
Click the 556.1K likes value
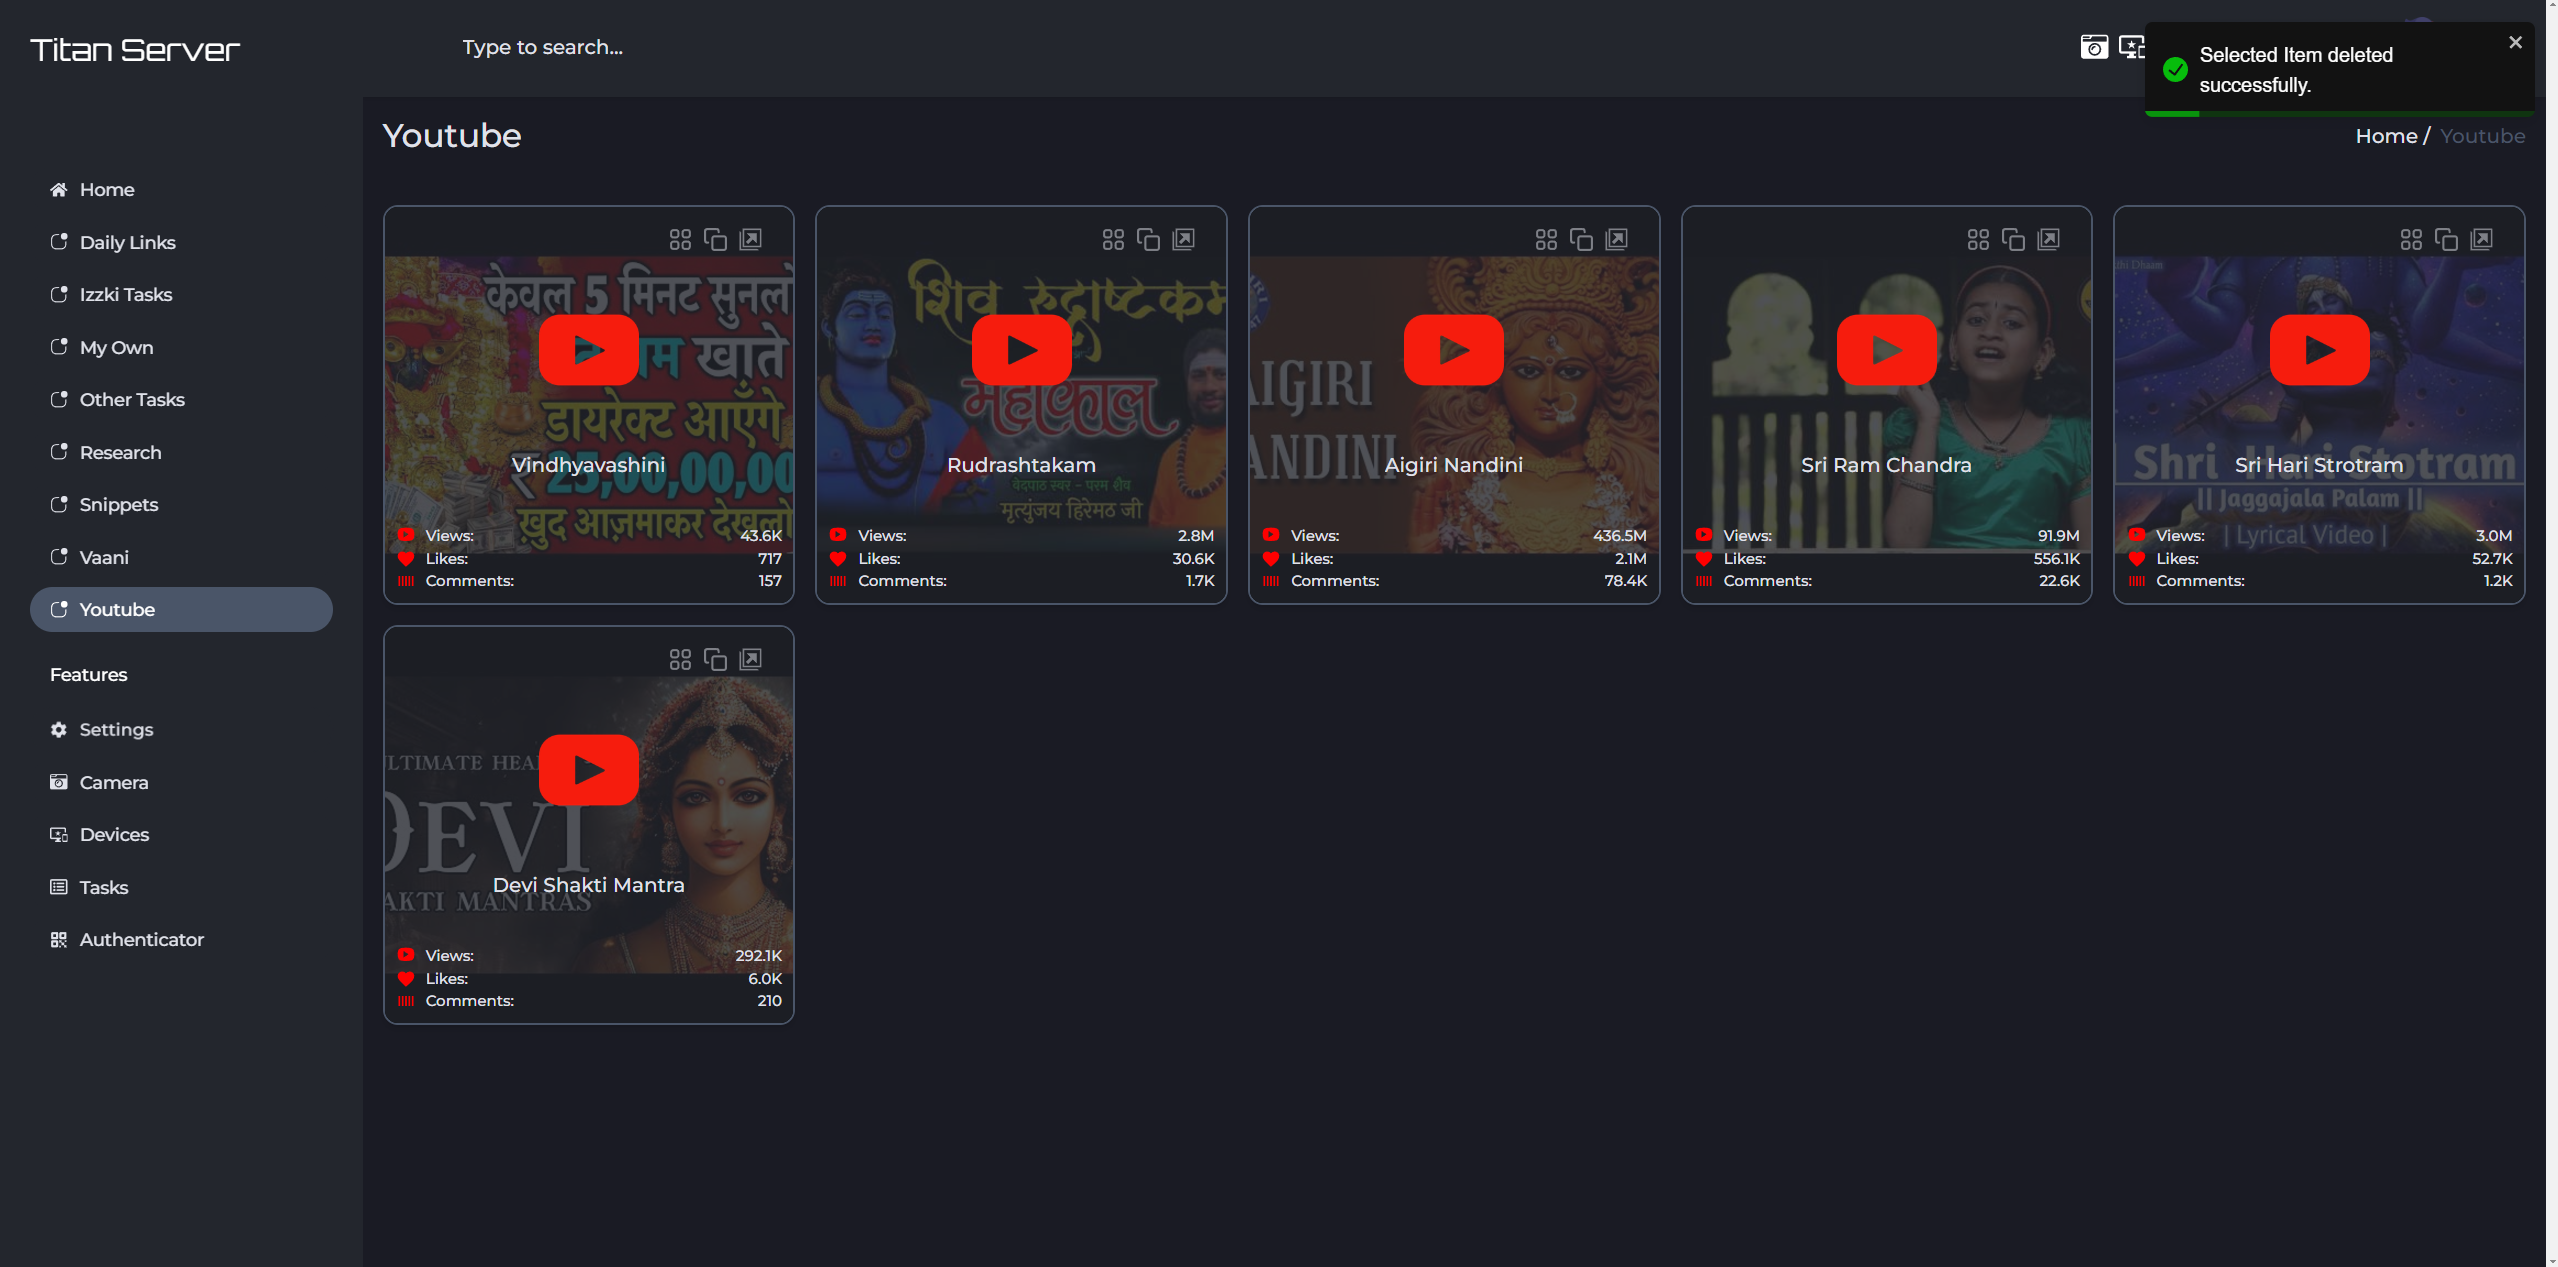click(2056, 559)
